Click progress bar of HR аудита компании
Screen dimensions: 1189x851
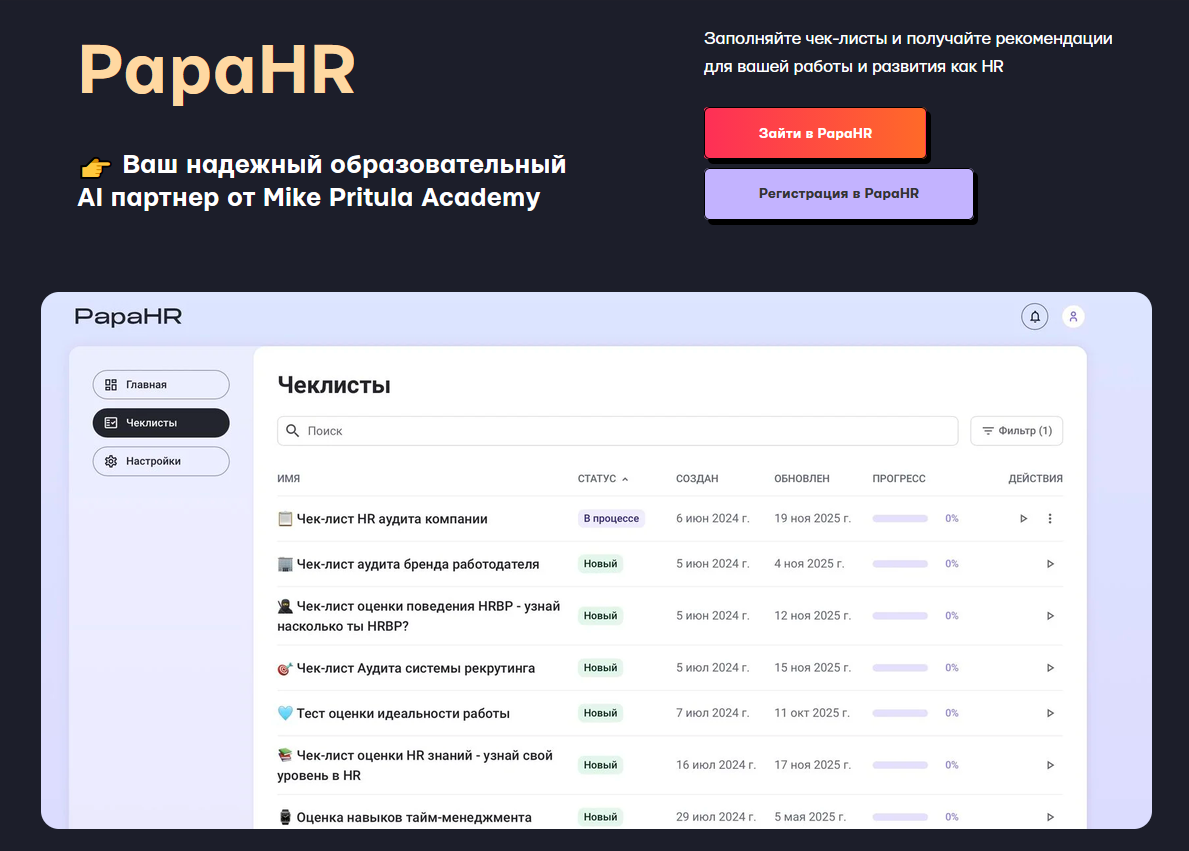900,519
